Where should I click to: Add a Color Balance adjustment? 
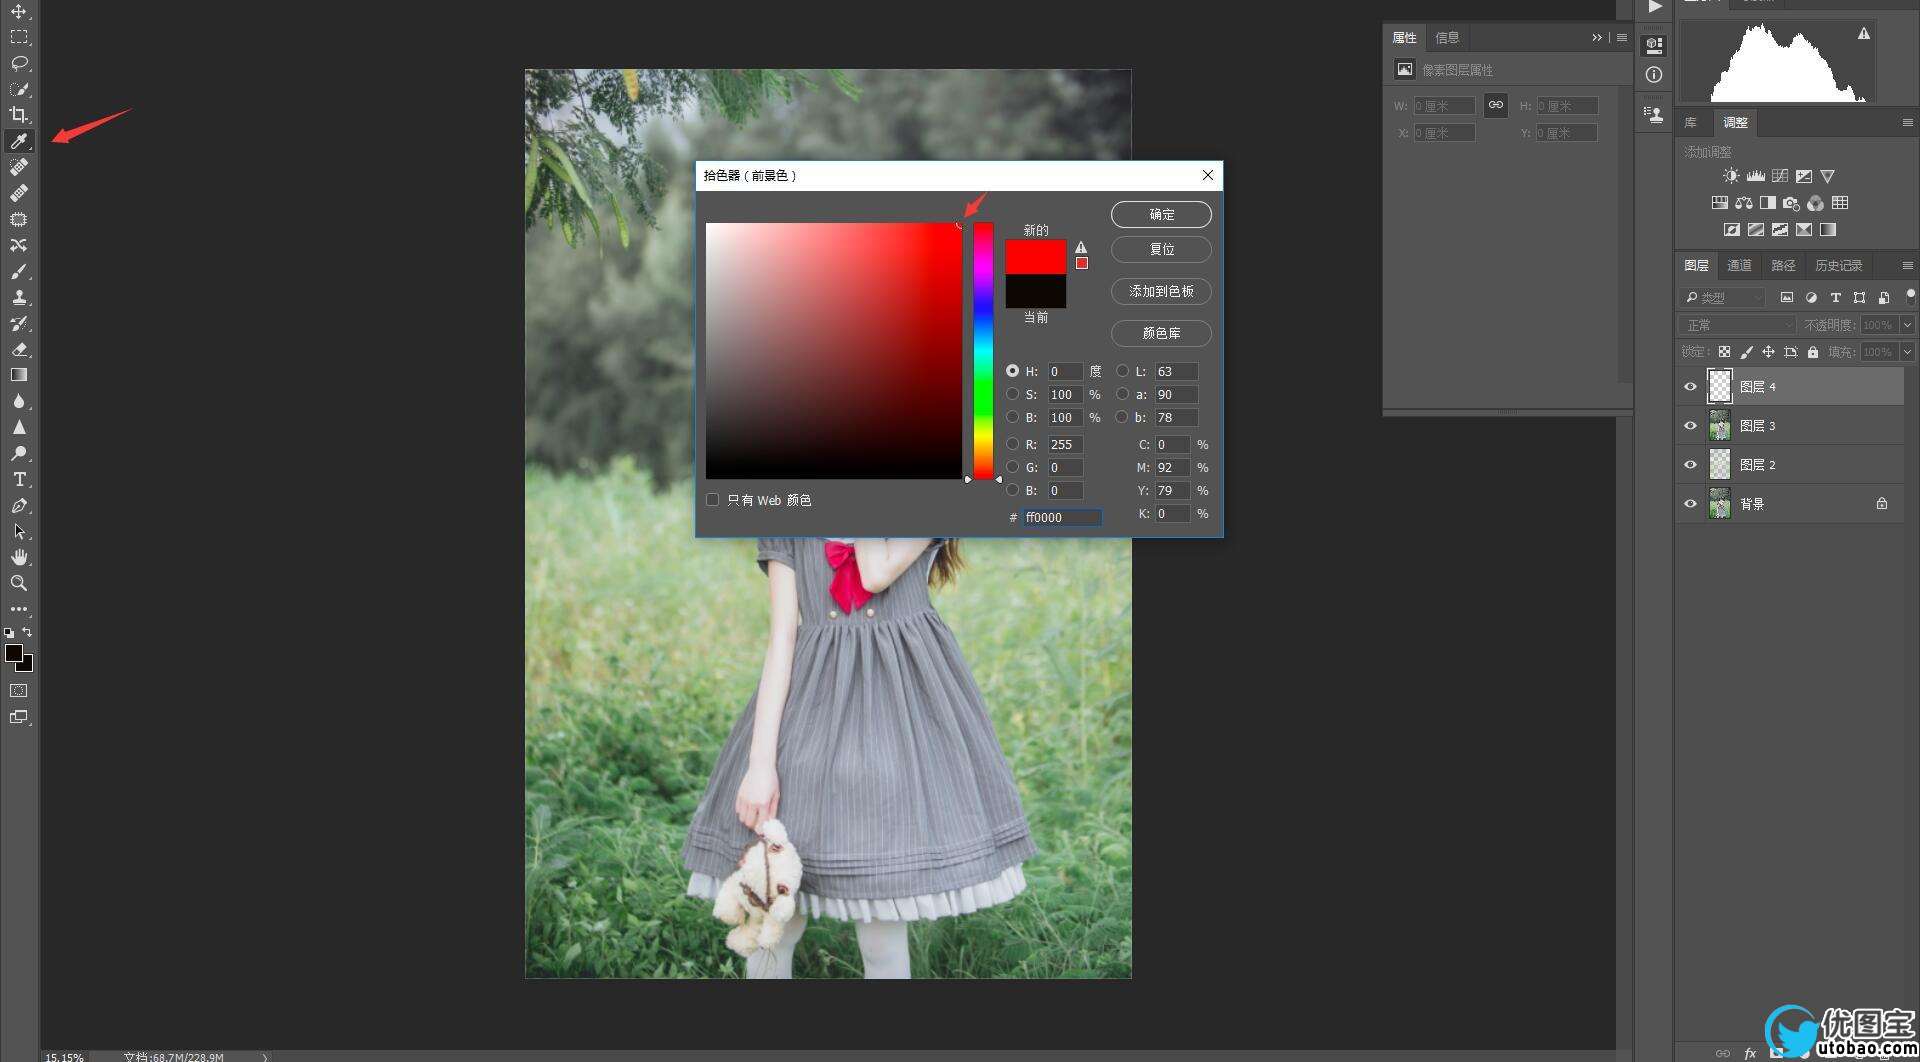click(x=1743, y=203)
